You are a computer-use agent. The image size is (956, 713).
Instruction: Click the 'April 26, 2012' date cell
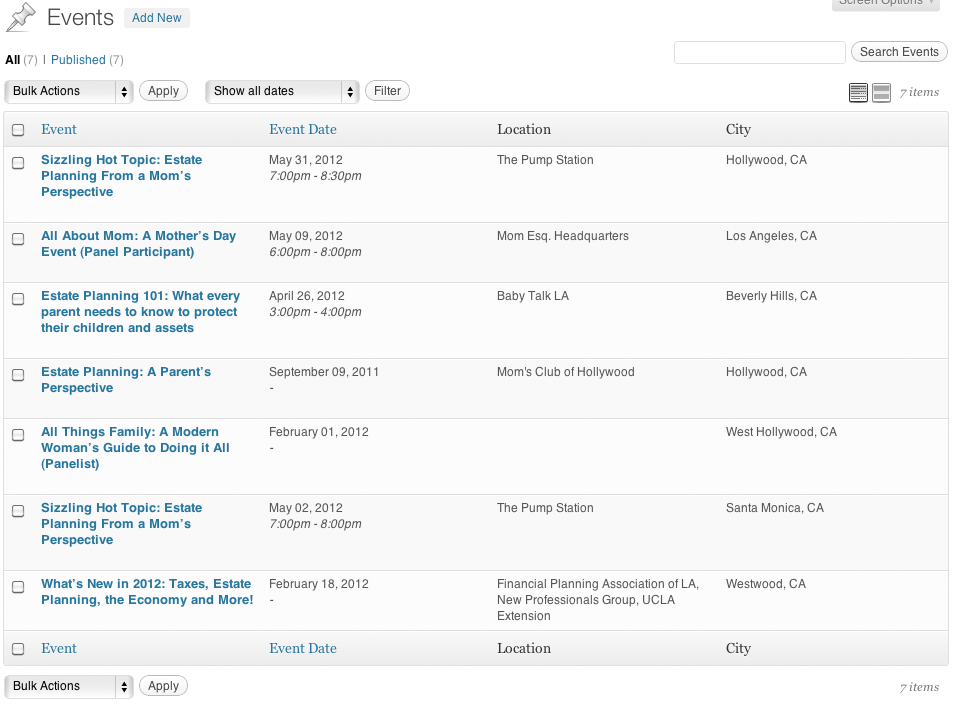(x=307, y=296)
